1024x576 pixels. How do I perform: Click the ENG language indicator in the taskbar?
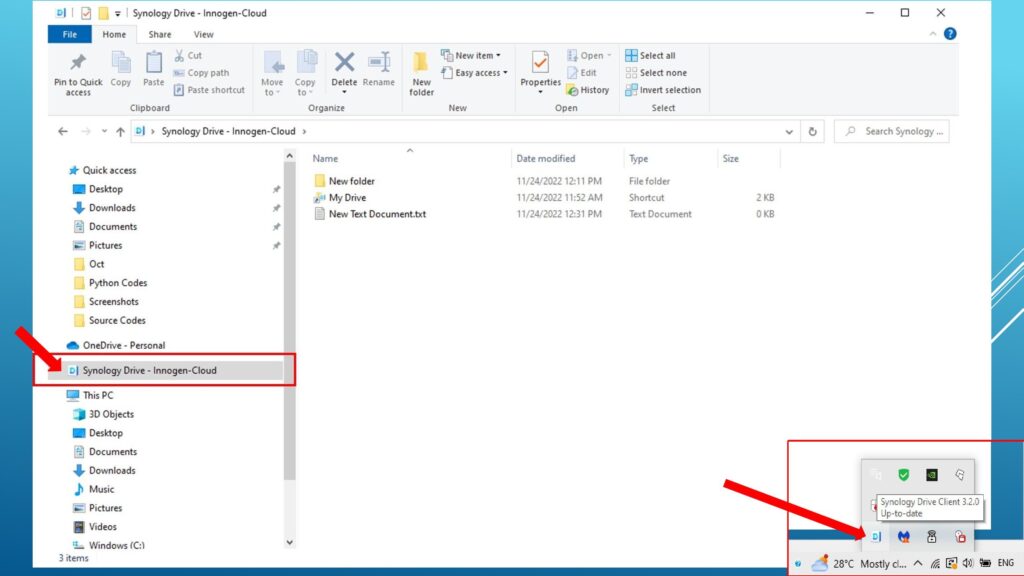pos(1006,563)
